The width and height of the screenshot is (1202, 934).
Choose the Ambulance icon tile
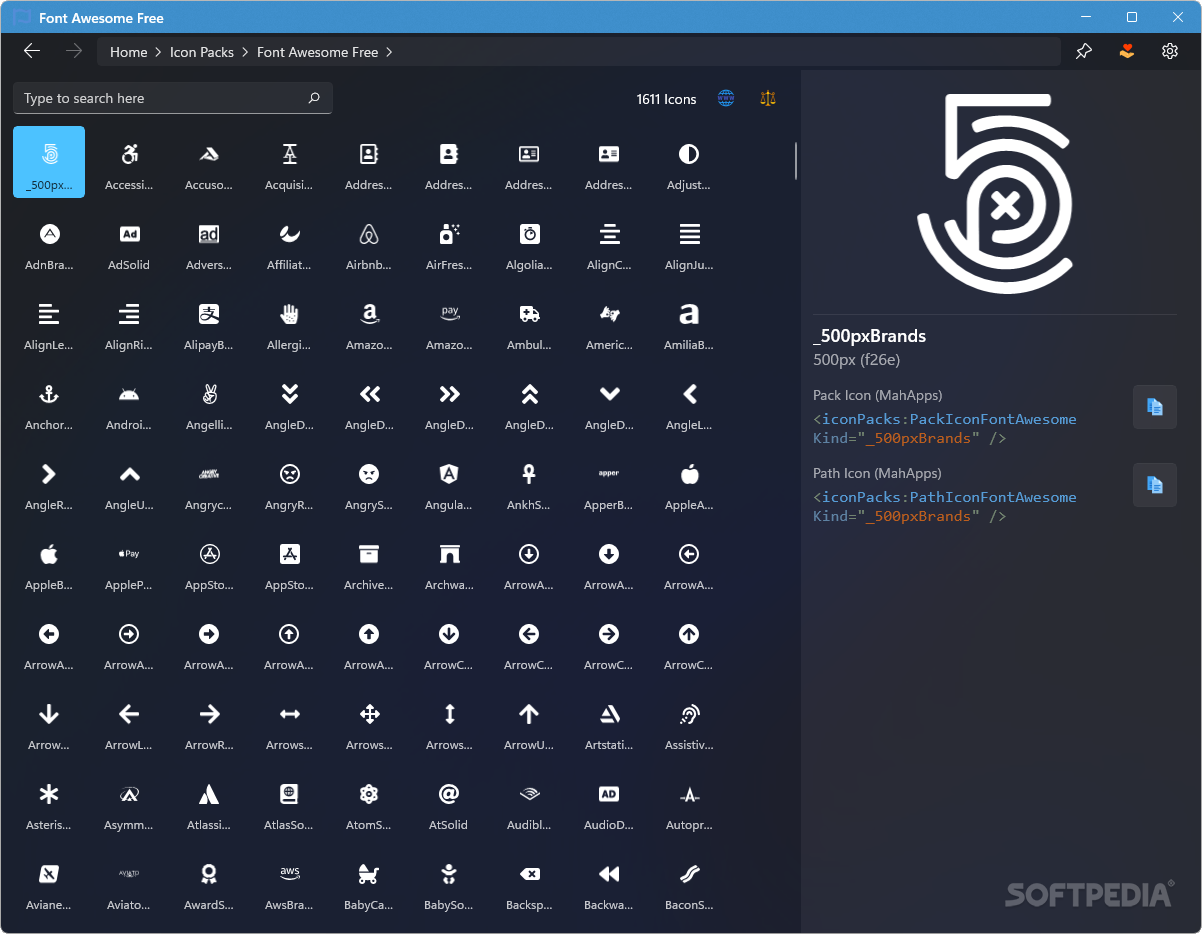click(x=529, y=322)
